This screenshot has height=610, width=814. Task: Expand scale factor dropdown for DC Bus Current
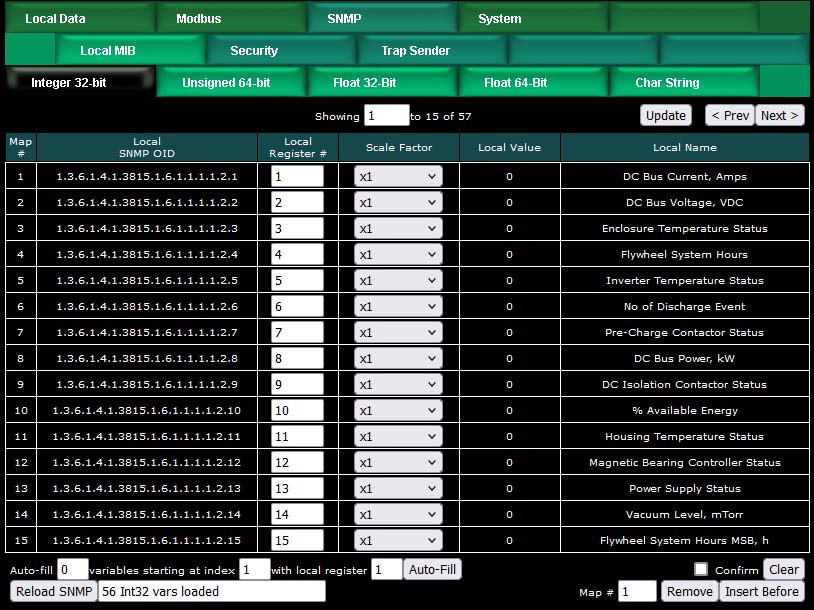coord(398,177)
